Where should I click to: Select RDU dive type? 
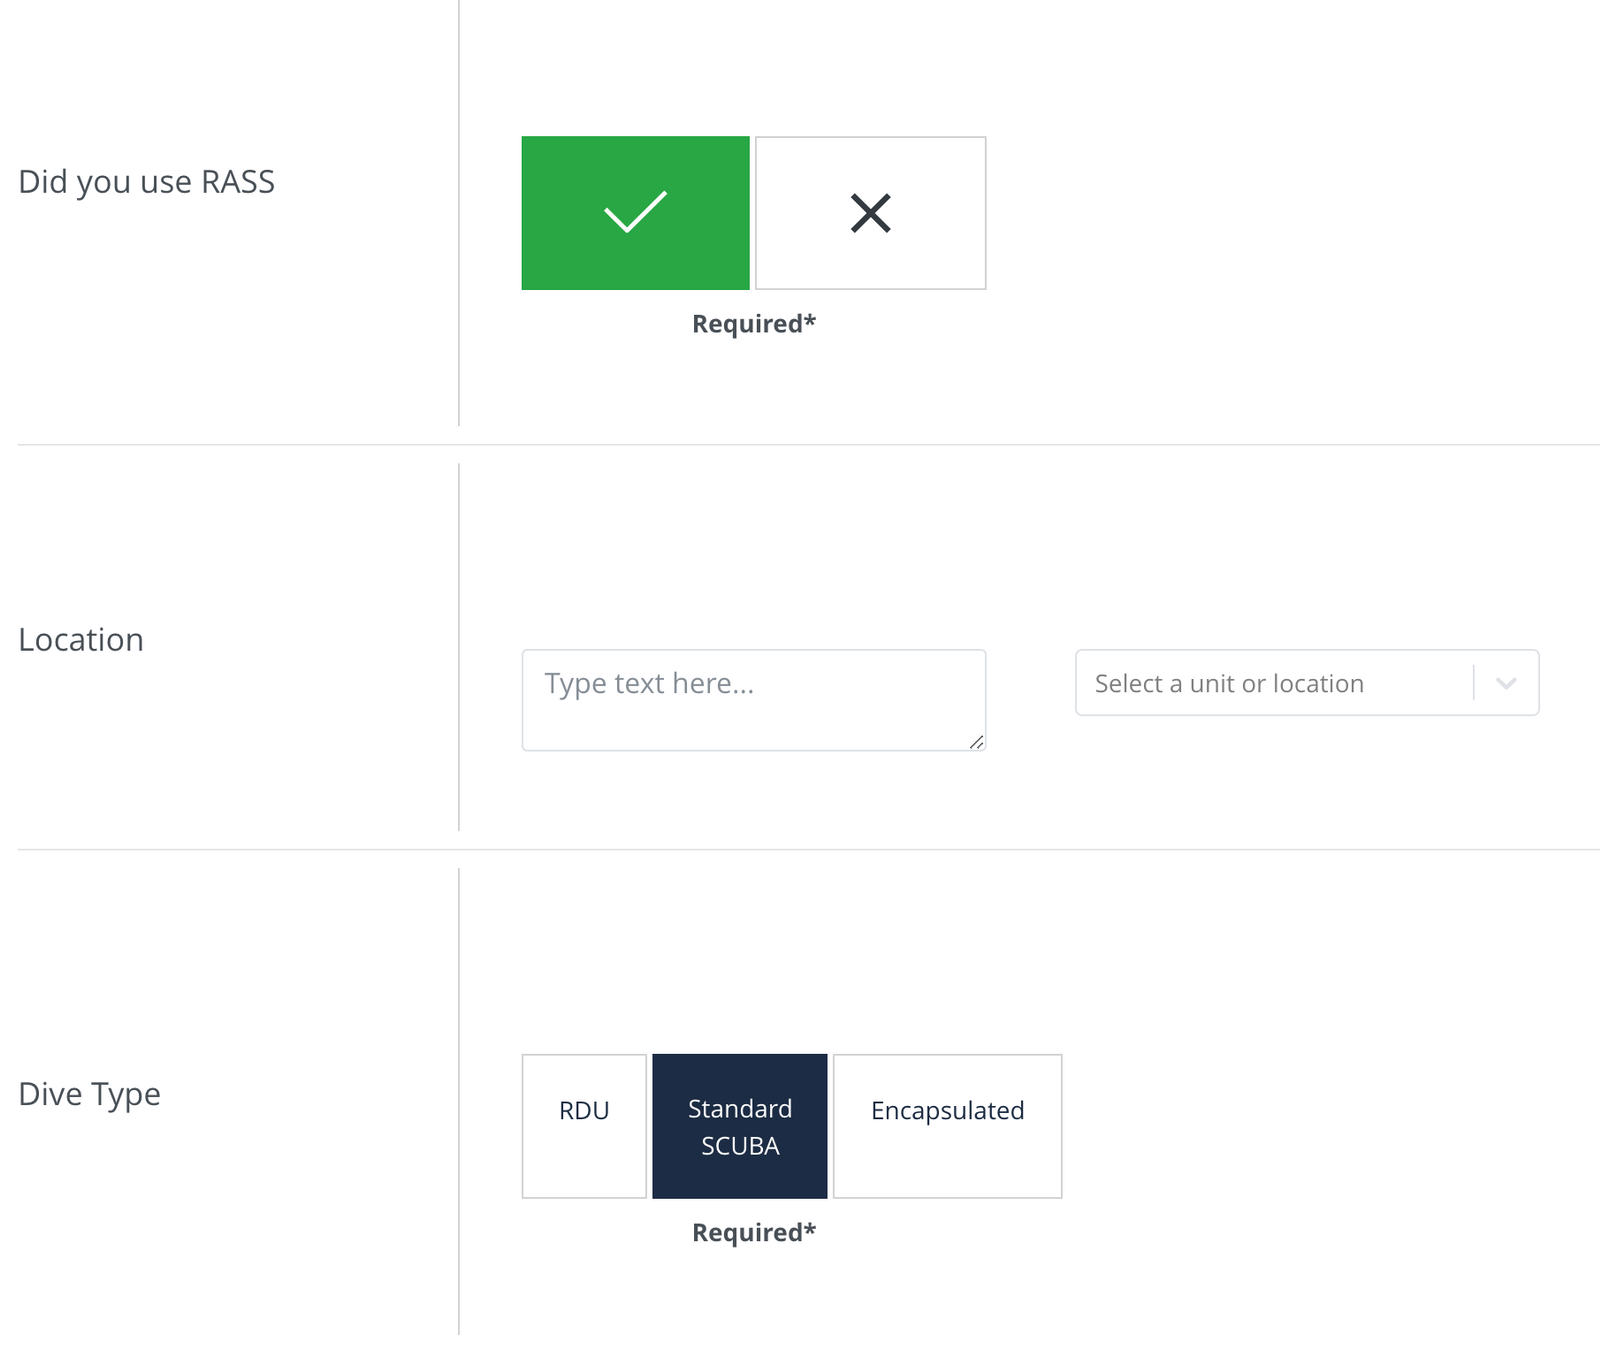584,1126
